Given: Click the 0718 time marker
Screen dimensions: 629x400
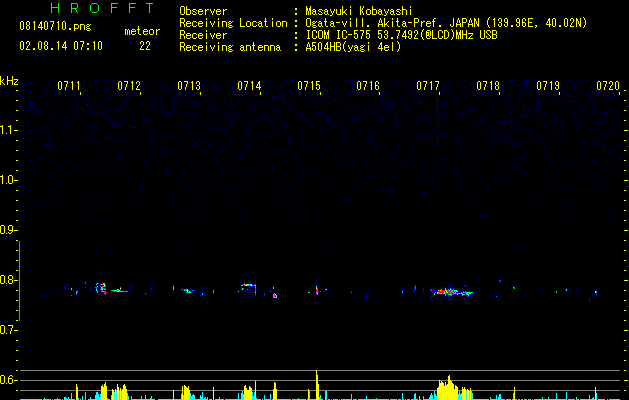Looking at the screenshot, I should point(488,85).
